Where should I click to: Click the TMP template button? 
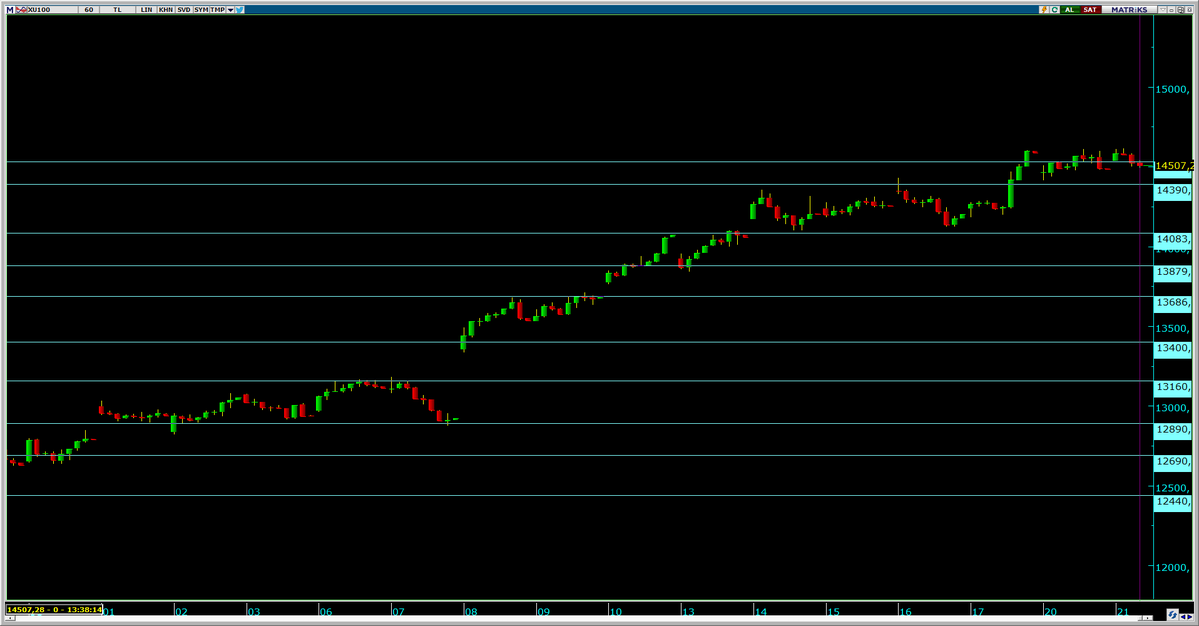[x=218, y=10]
